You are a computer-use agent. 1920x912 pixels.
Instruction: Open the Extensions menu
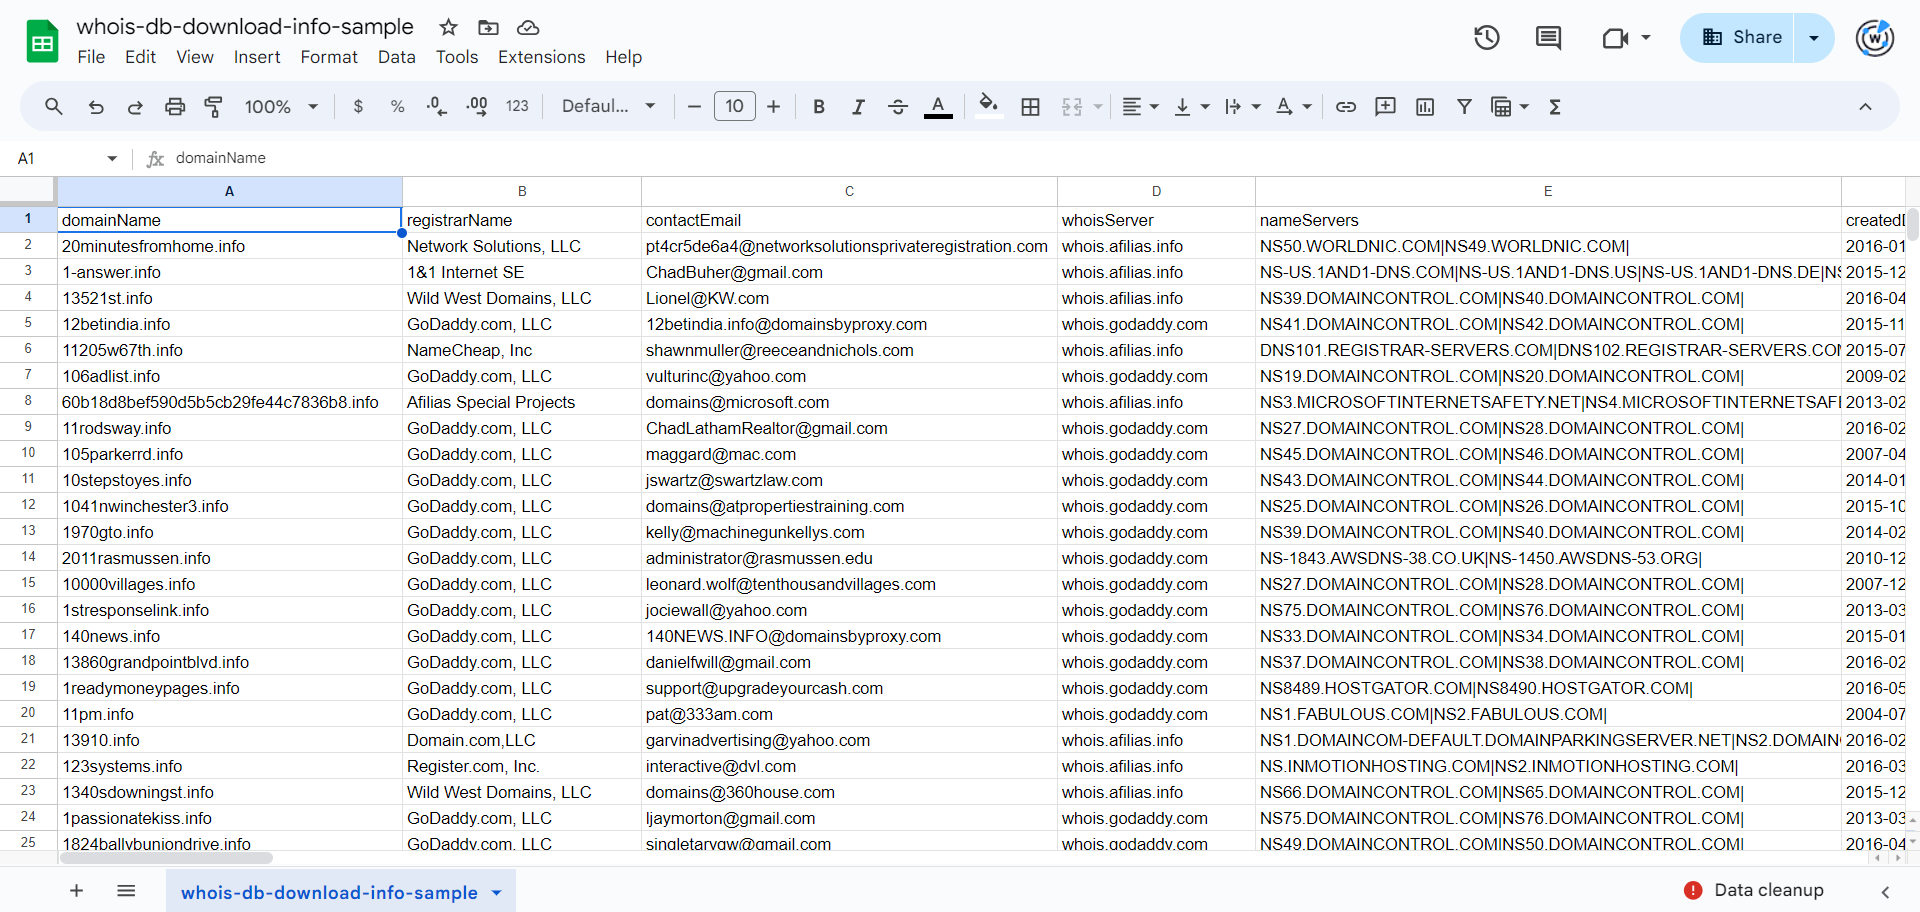pyautogui.click(x=541, y=57)
